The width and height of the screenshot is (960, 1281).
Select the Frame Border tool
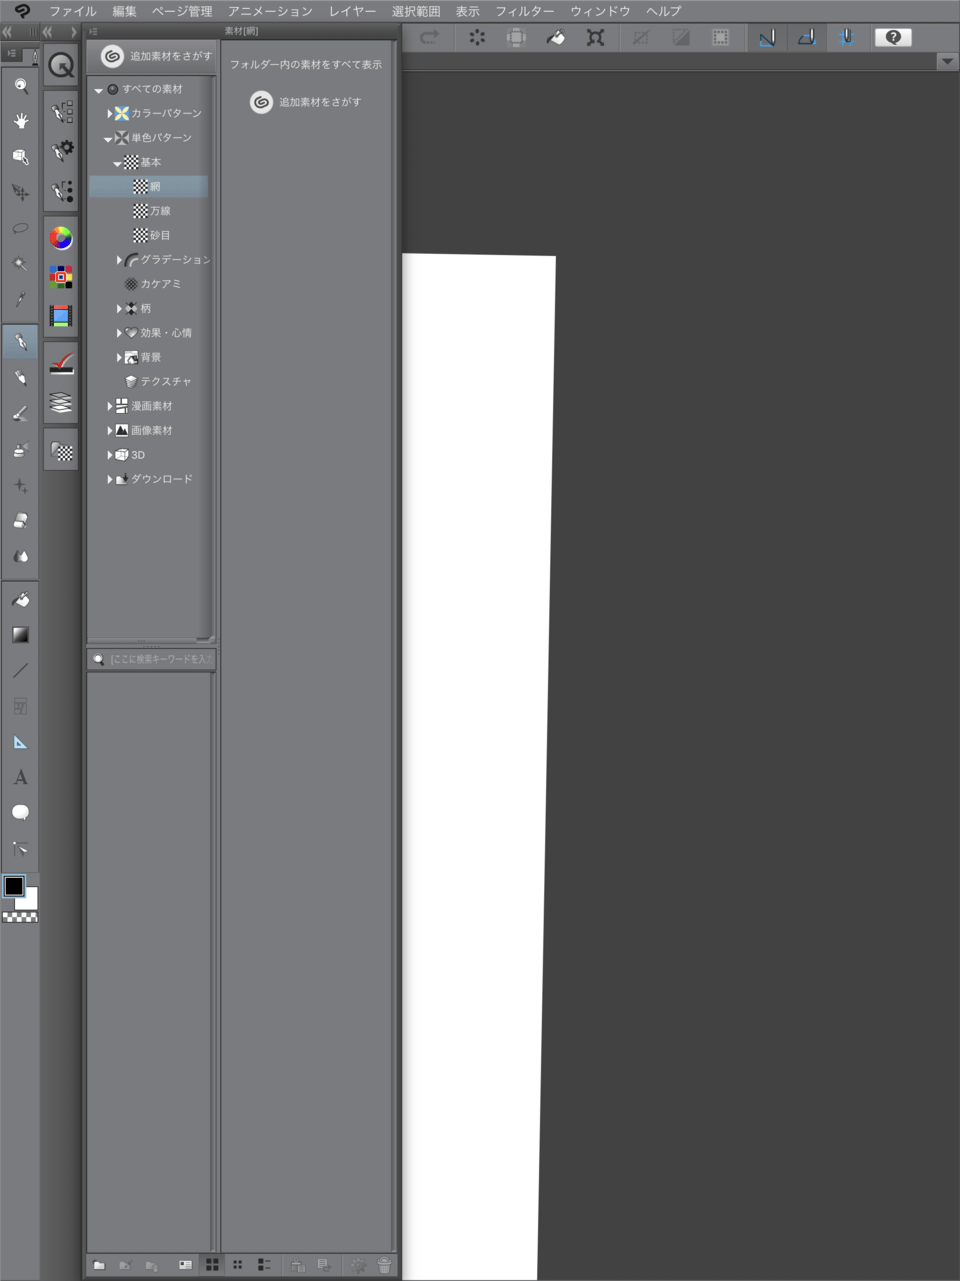[20, 706]
